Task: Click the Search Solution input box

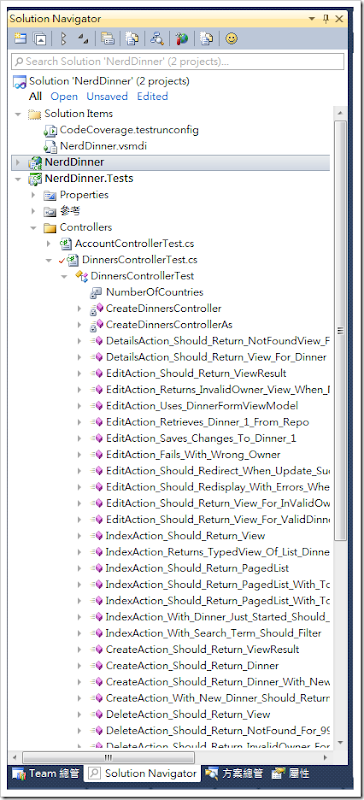Action: [x=178, y=61]
